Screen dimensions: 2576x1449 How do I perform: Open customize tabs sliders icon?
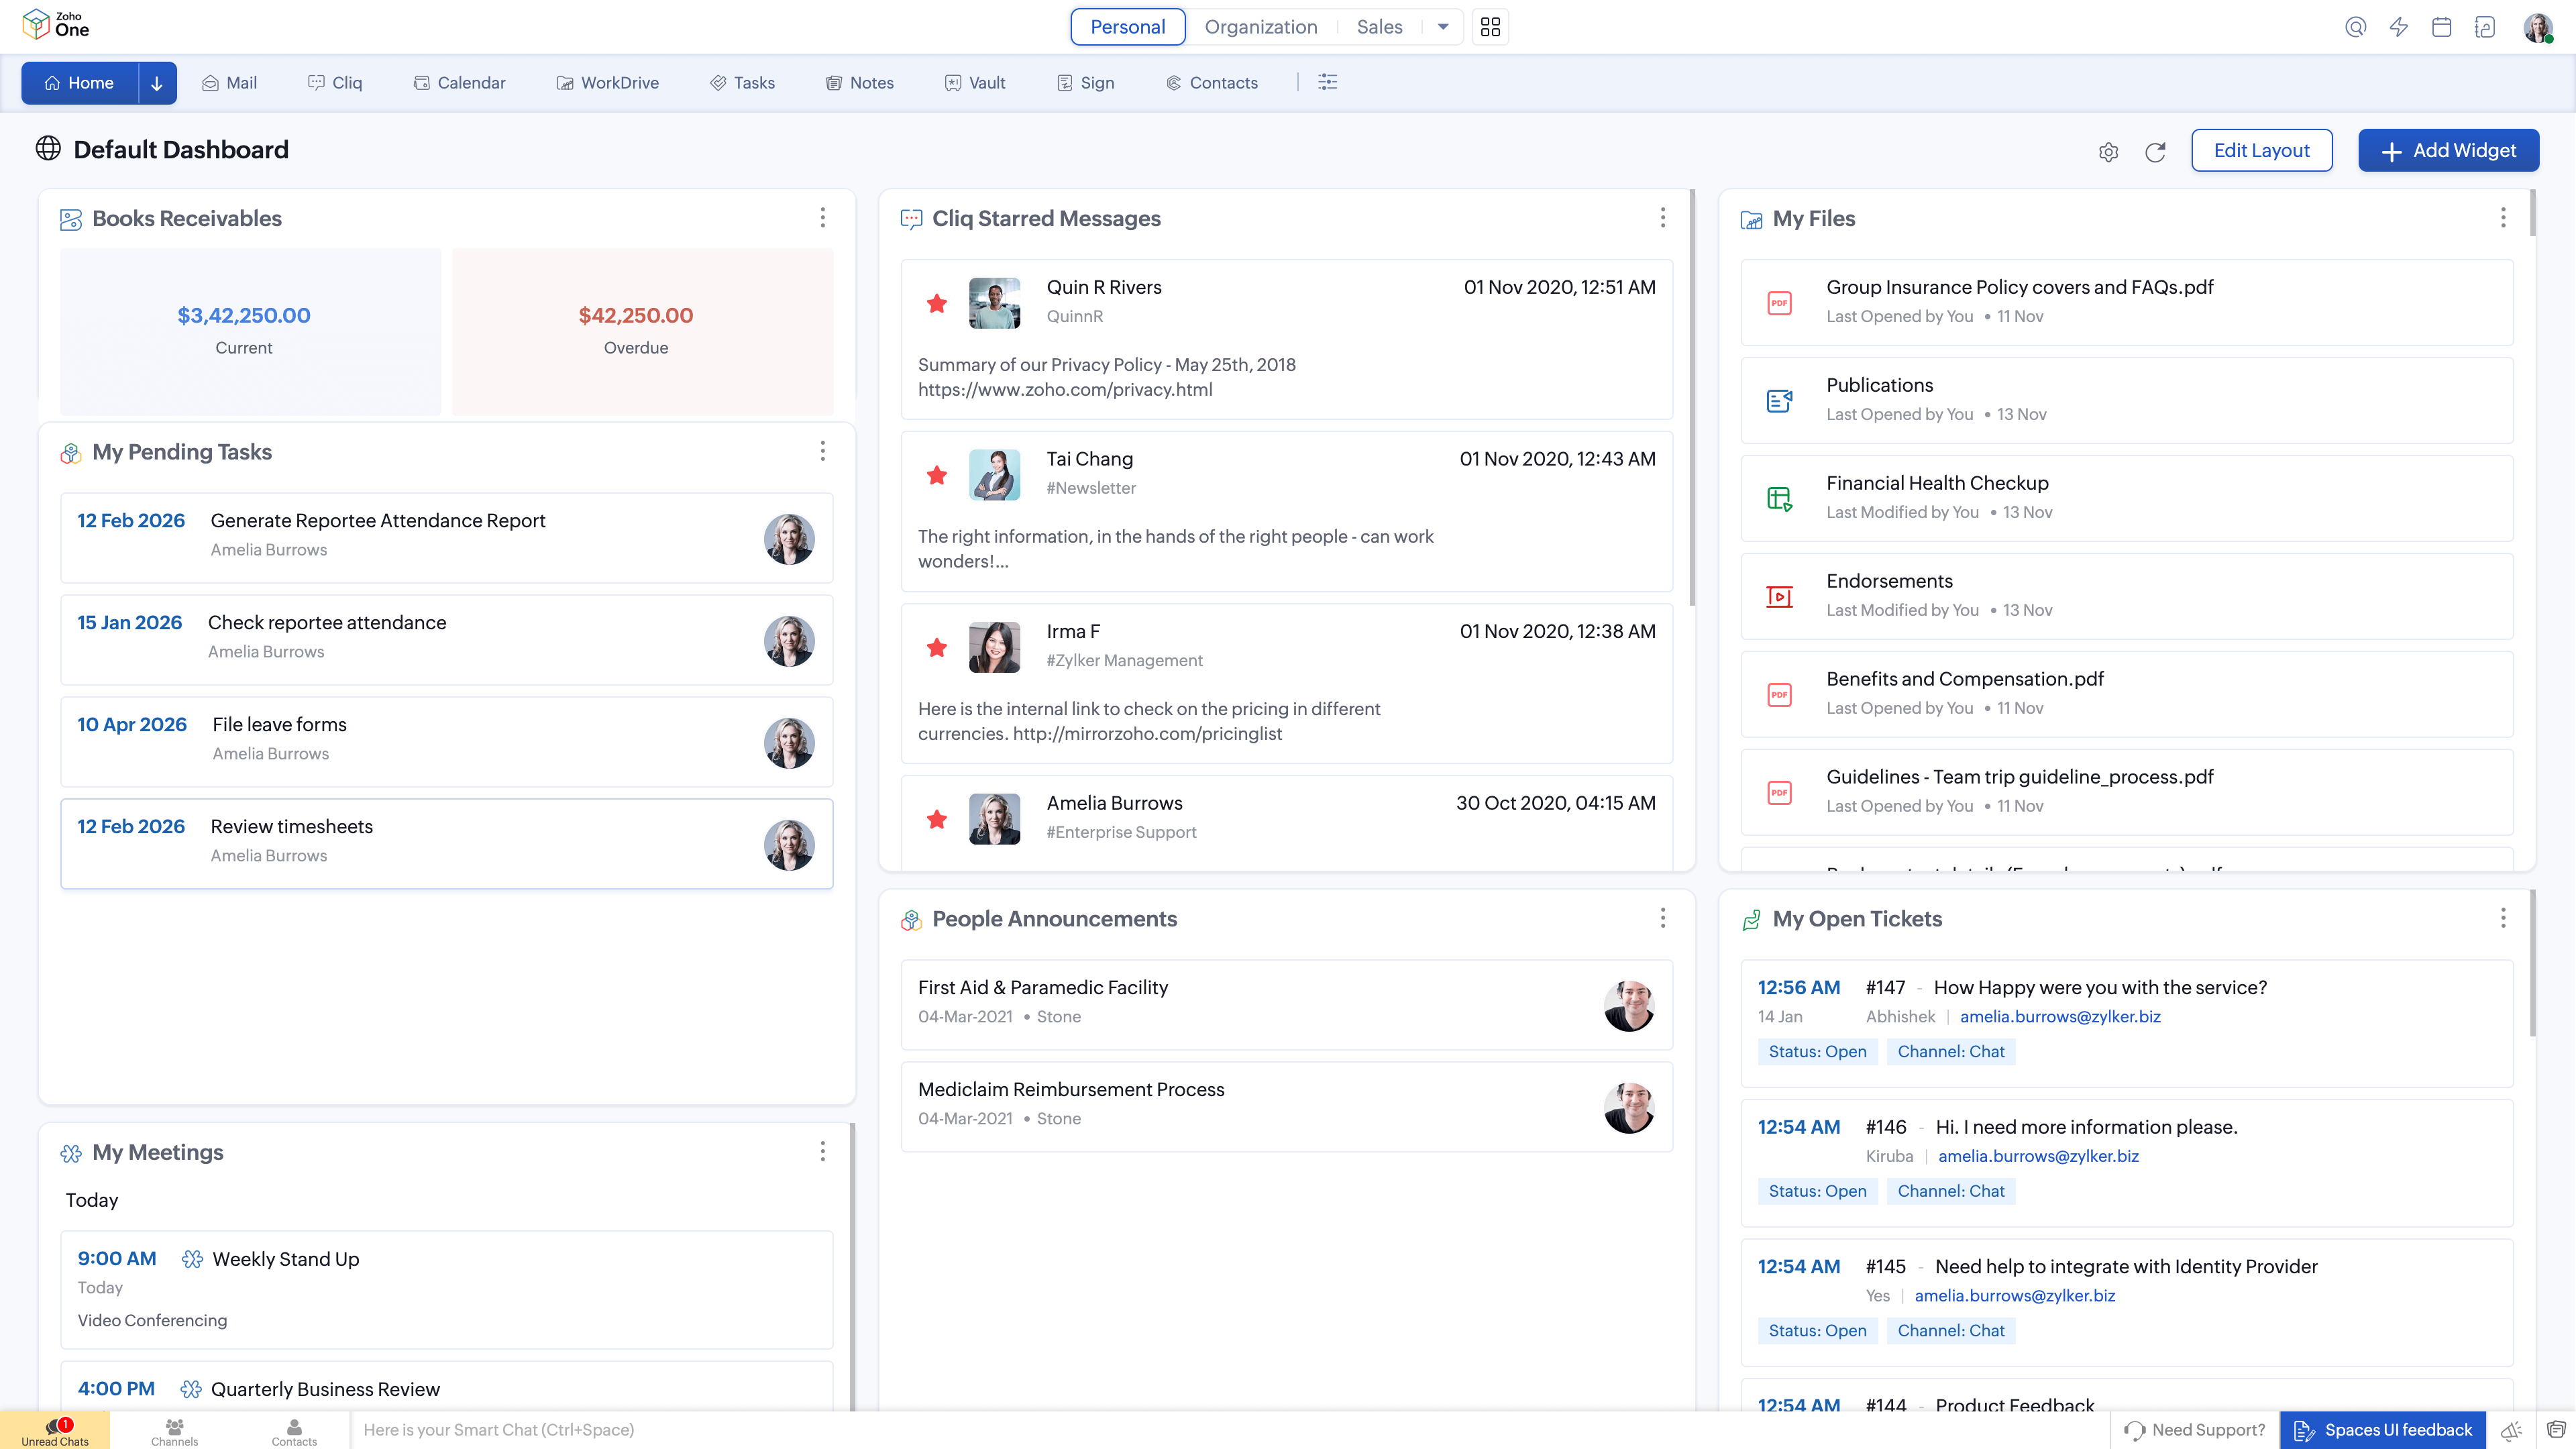pos(1327,83)
